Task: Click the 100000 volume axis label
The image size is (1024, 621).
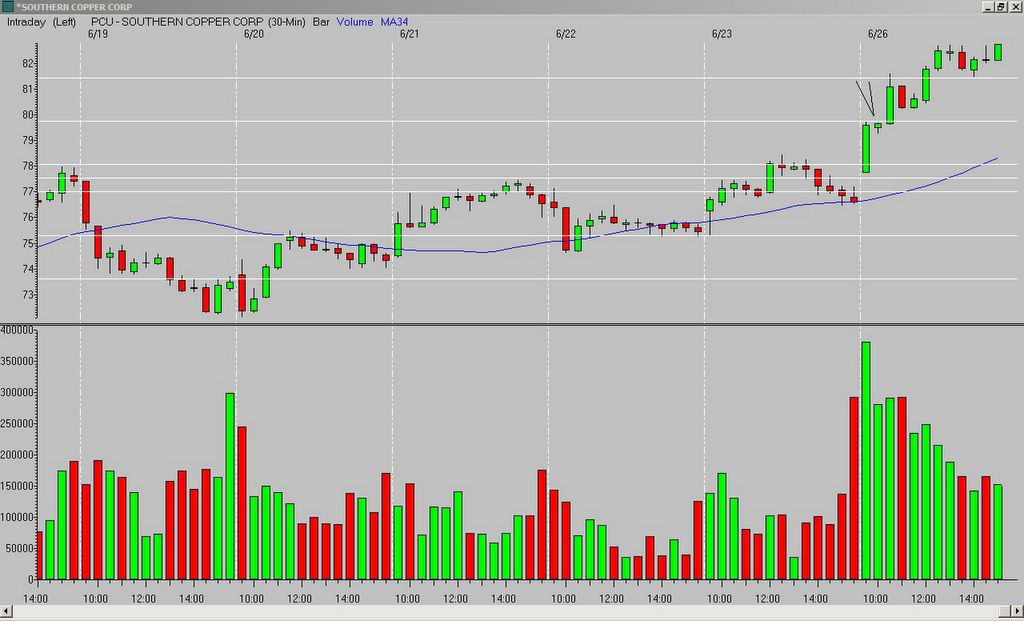Action: (x=17, y=517)
